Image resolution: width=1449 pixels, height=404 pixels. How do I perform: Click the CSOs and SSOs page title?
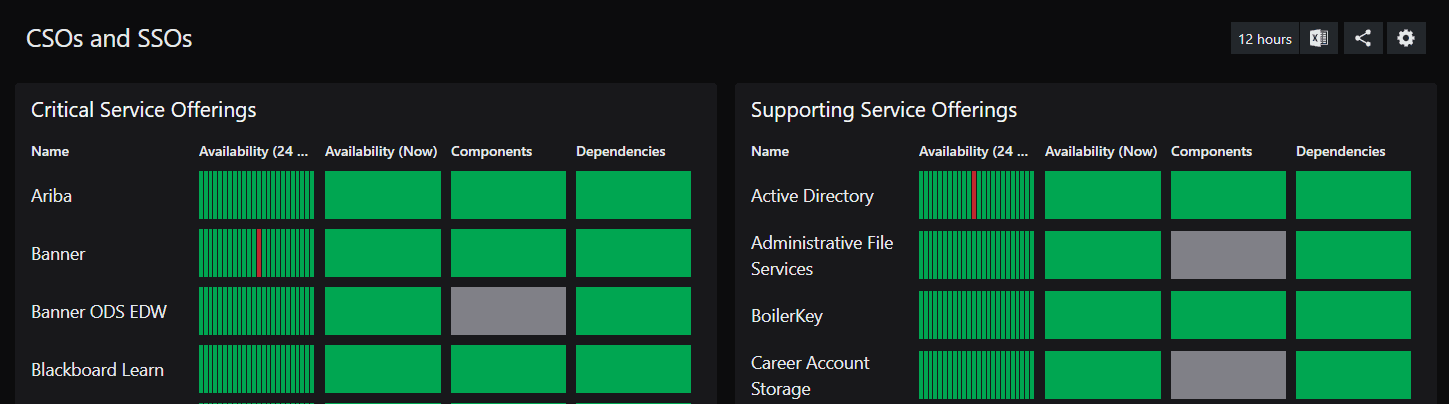109,39
